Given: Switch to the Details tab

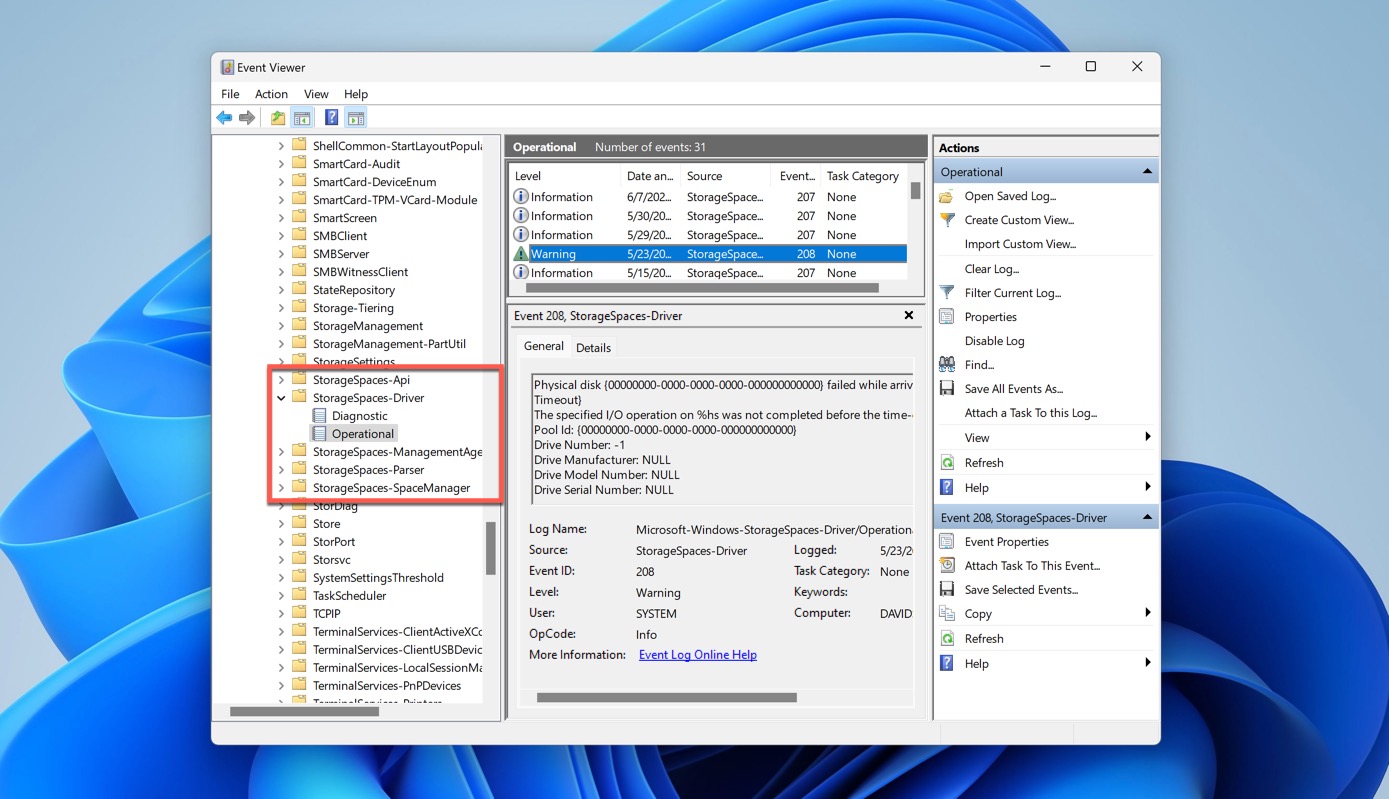Looking at the screenshot, I should [593, 348].
